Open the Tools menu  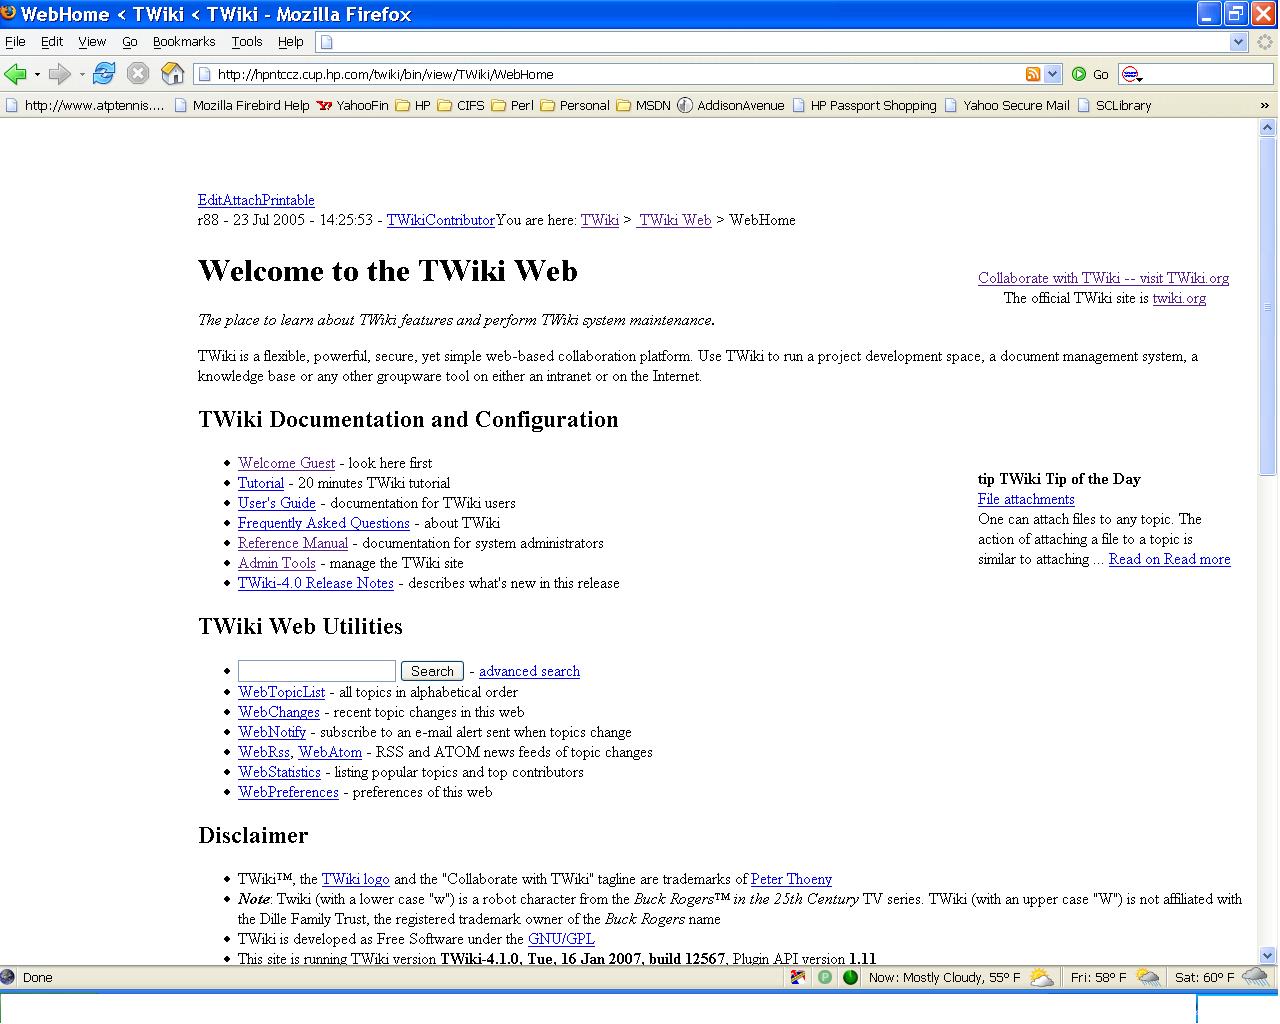pyautogui.click(x=246, y=42)
